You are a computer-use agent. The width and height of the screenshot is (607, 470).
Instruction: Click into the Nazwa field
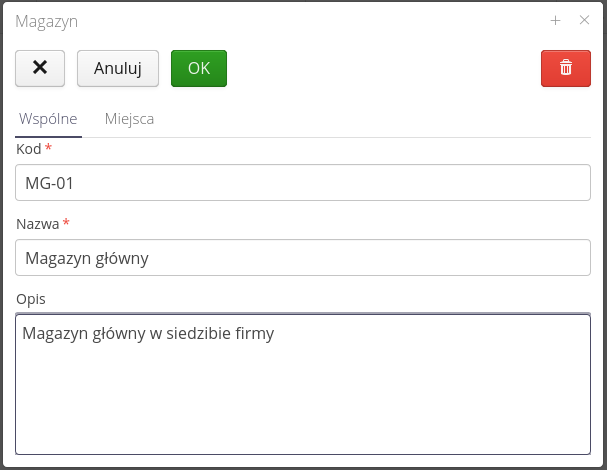[x=303, y=258]
